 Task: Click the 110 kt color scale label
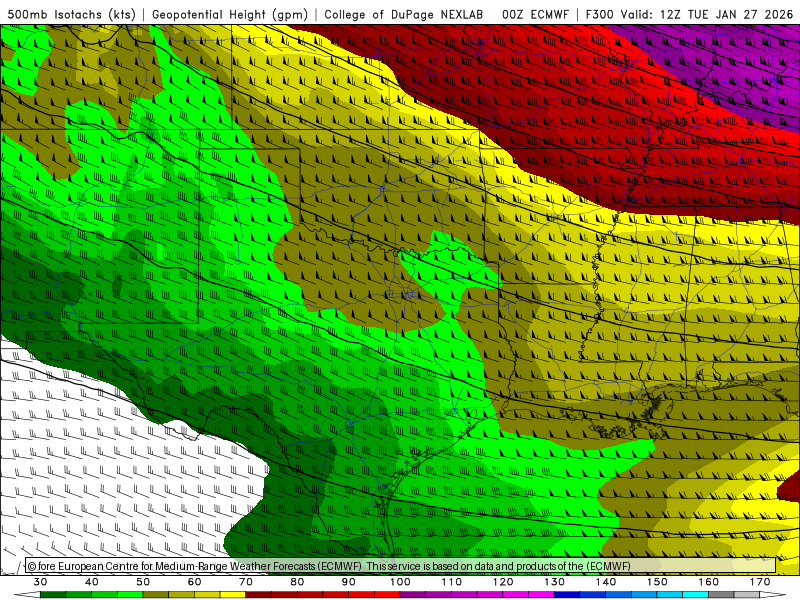point(452,582)
